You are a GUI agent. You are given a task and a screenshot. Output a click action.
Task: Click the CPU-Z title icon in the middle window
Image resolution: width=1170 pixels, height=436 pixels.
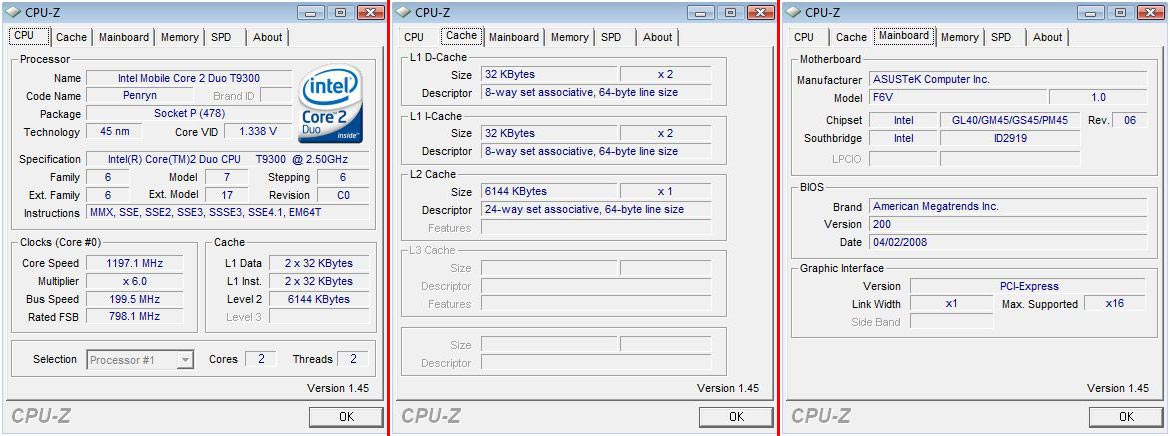coord(402,12)
